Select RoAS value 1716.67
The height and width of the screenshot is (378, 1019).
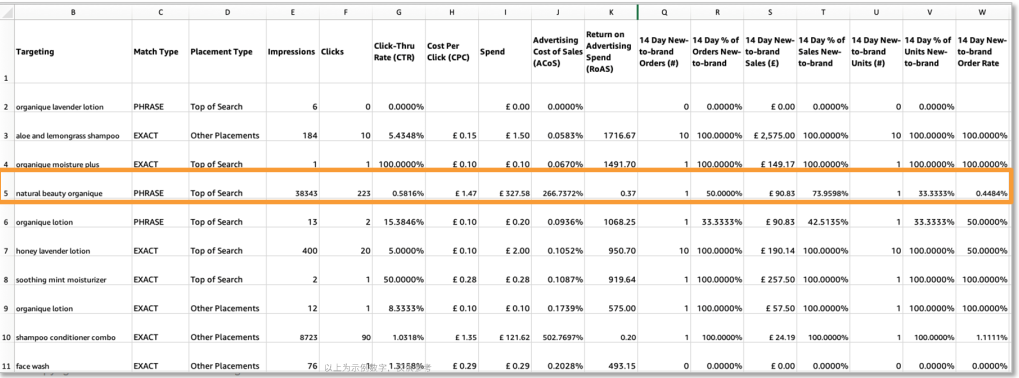[620, 136]
